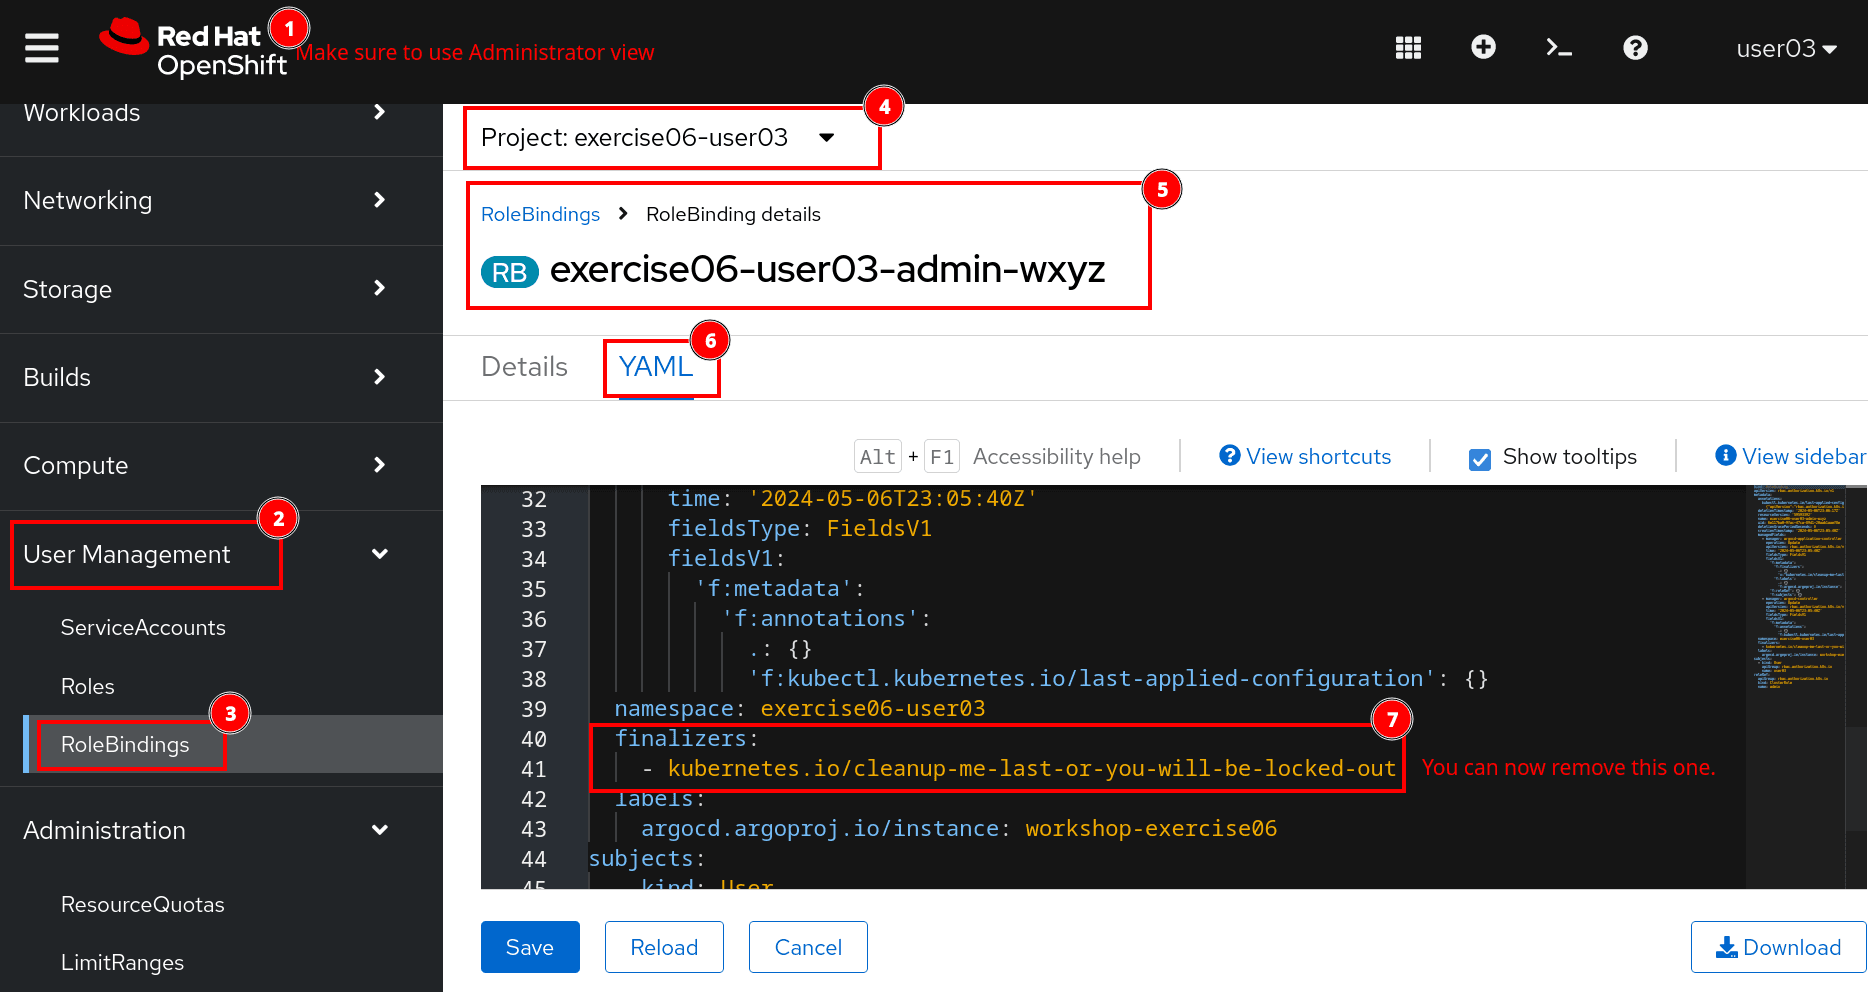Toggle the Show tooltips checkbox

tap(1480, 459)
